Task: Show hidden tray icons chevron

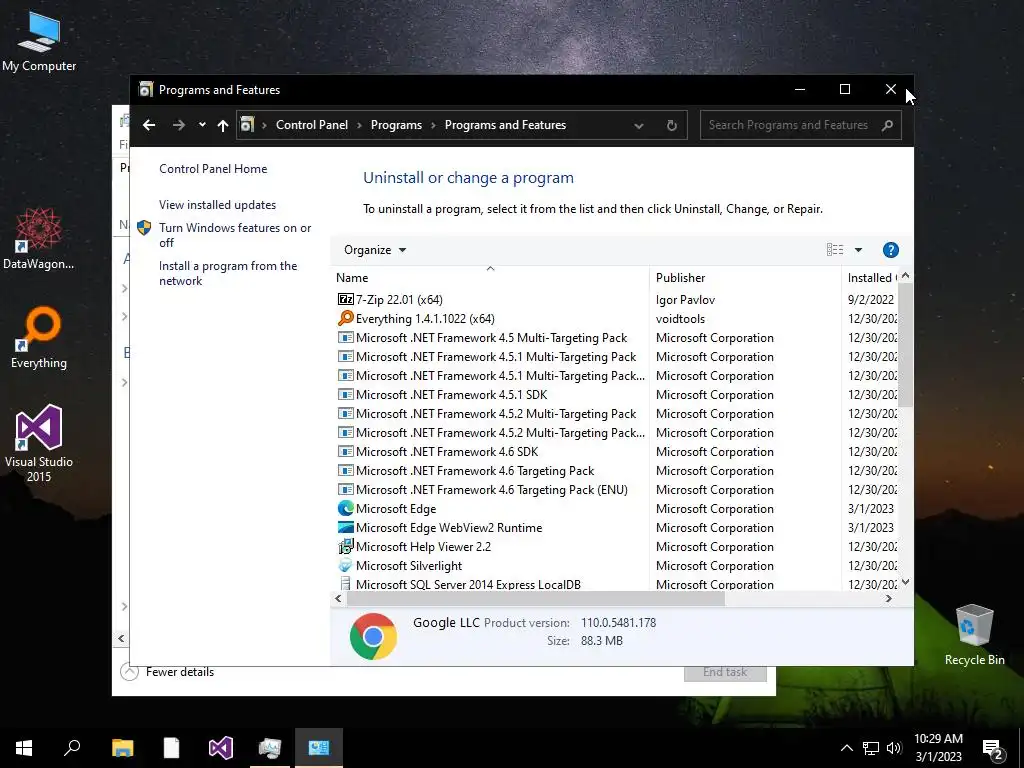Action: click(x=846, y=748)
